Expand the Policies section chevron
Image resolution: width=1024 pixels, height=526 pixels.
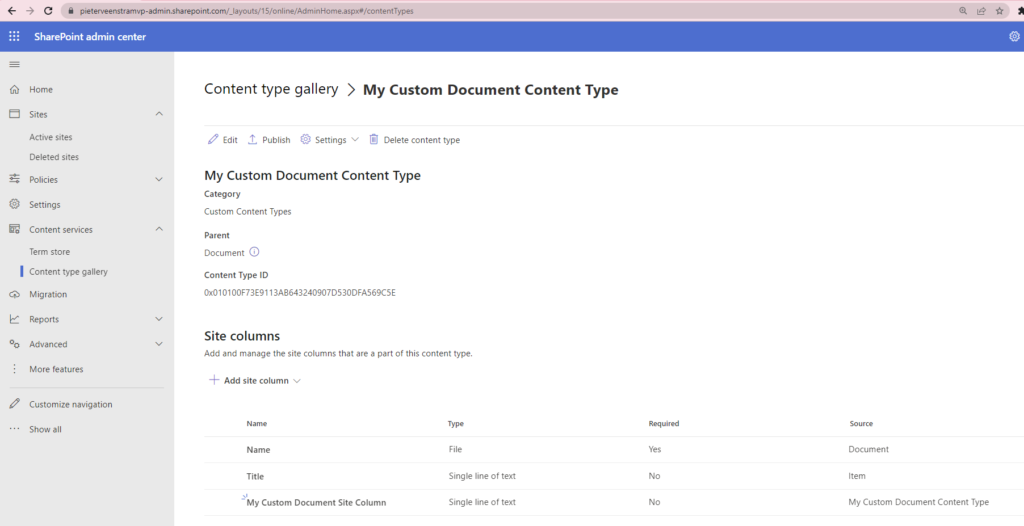tap(159, 179)
